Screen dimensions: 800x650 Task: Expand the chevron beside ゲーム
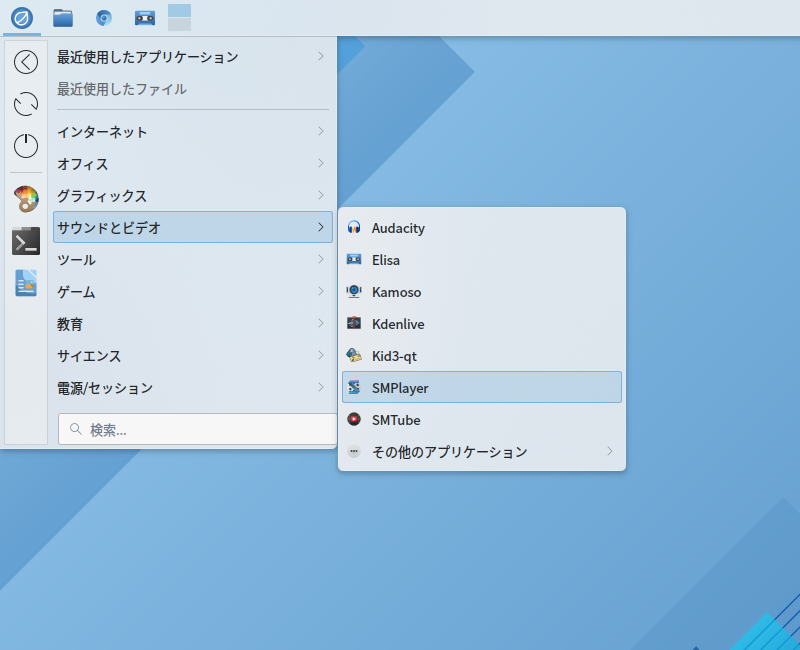coord(321,291)
